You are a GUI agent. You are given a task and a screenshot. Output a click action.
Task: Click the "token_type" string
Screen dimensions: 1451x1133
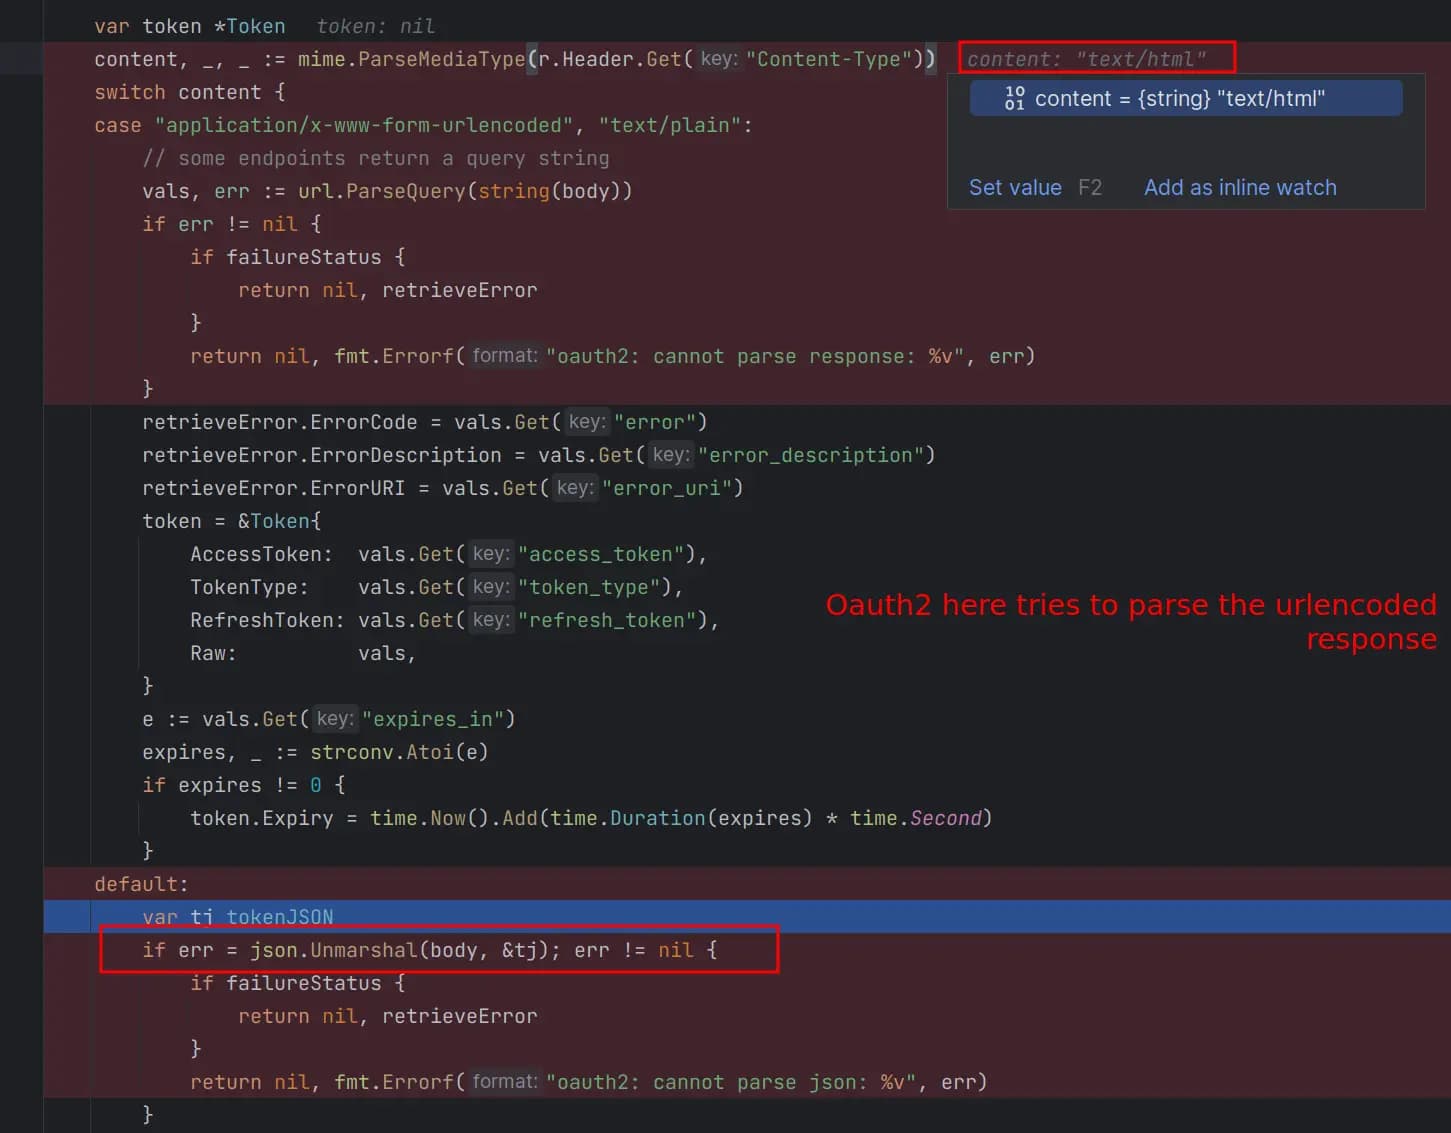point(589,587)
